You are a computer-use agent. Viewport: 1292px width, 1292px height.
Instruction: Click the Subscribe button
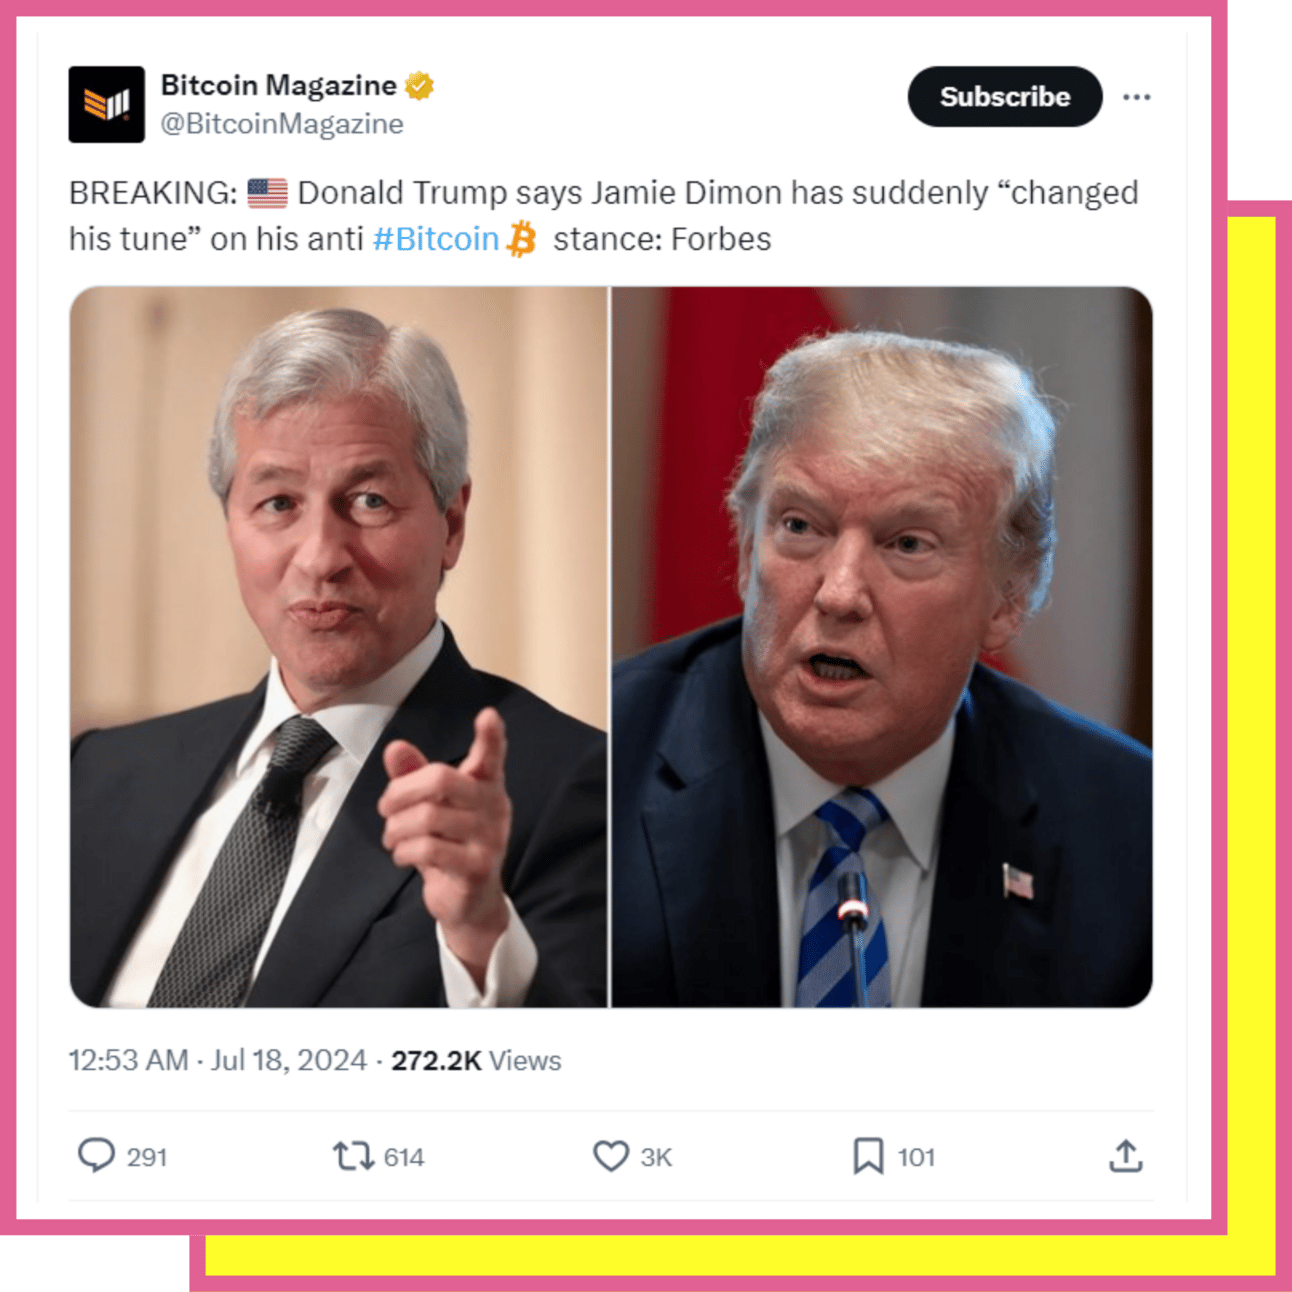point(1004,96)
